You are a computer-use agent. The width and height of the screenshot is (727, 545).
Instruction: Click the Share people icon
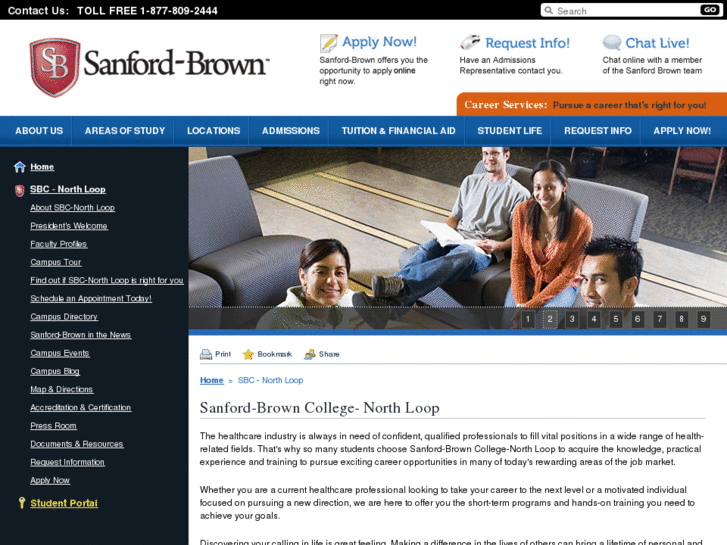309,354
